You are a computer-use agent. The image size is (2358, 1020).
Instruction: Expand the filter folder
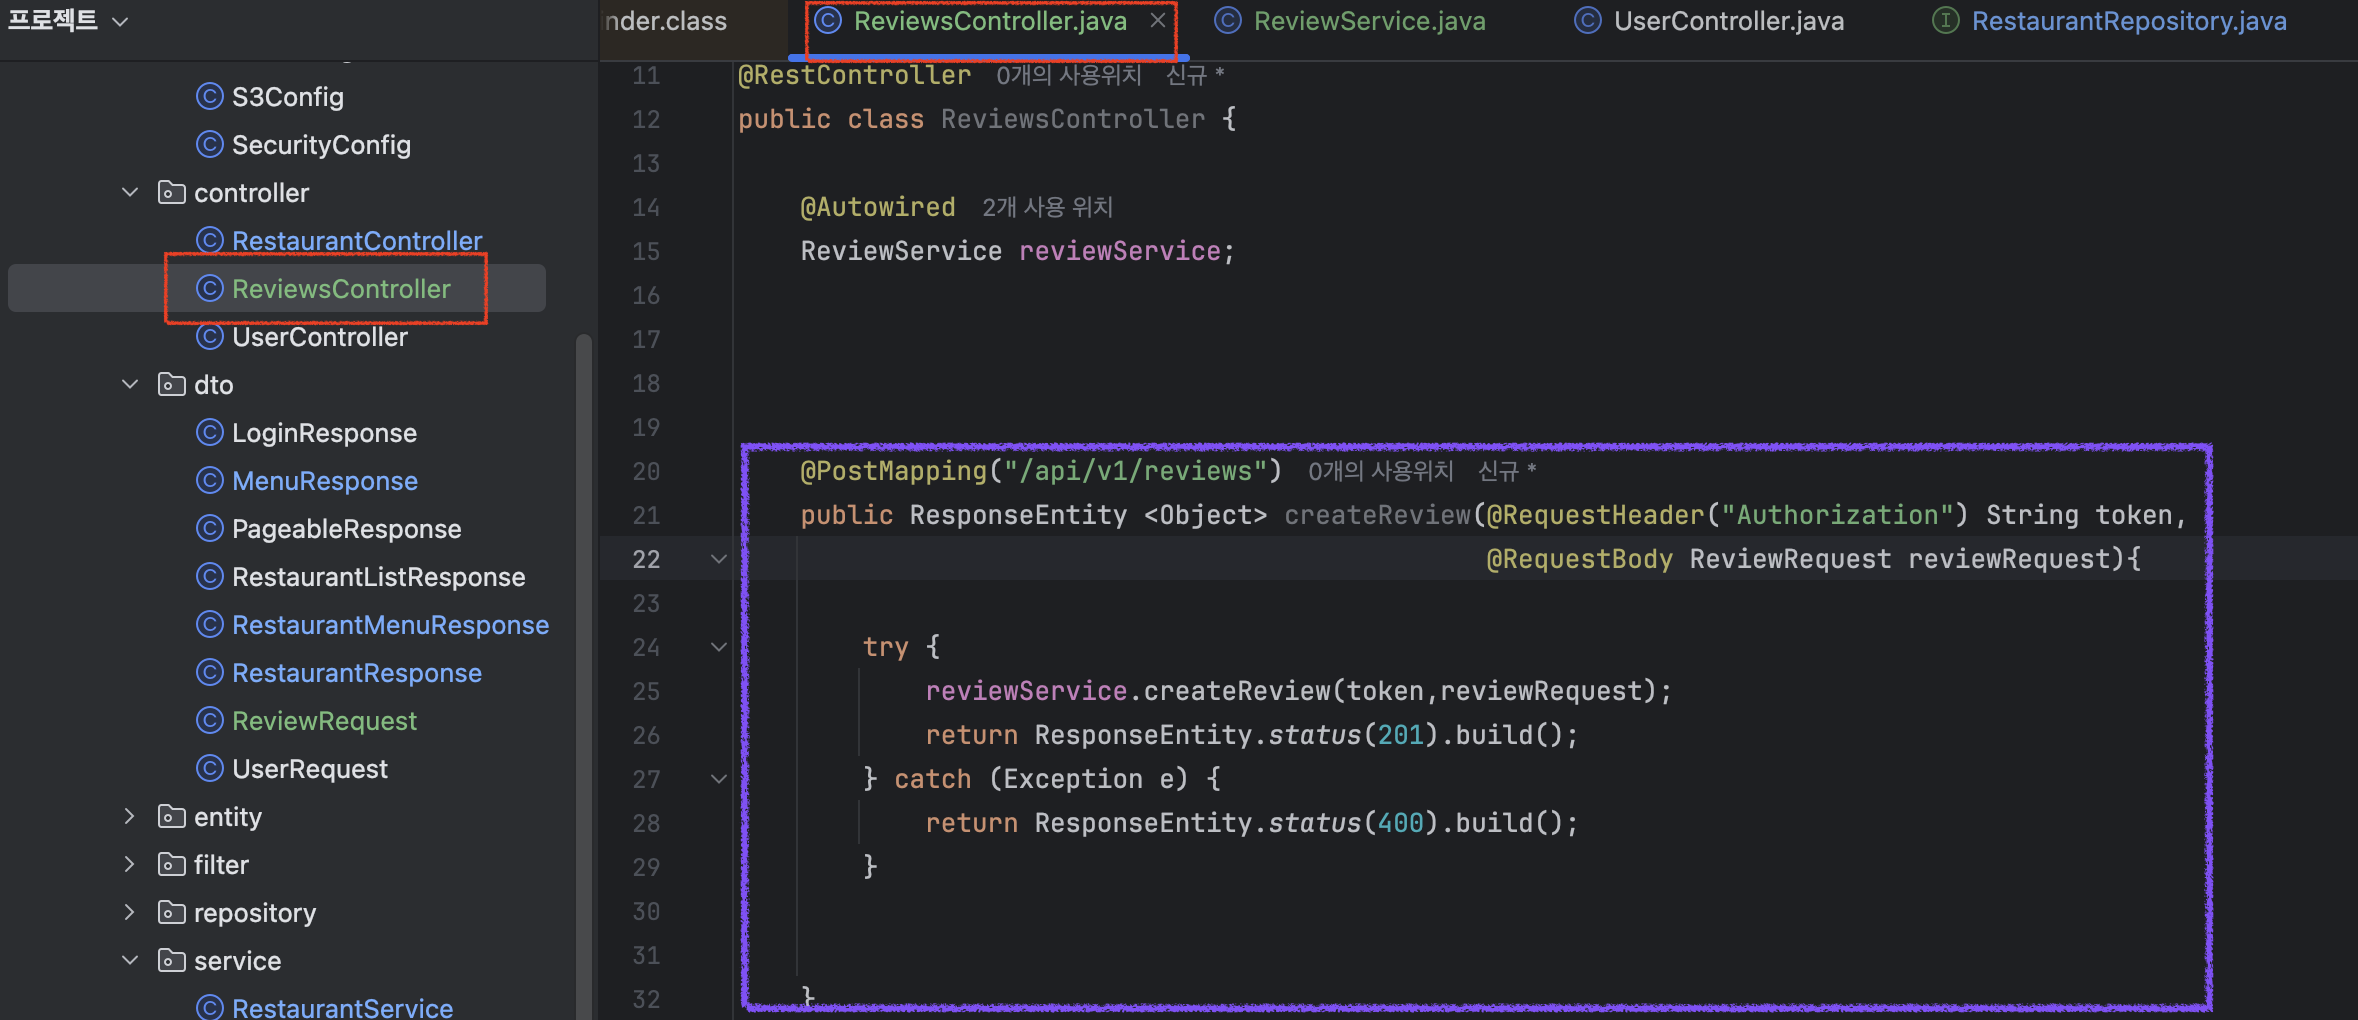[x=130, y=864]
